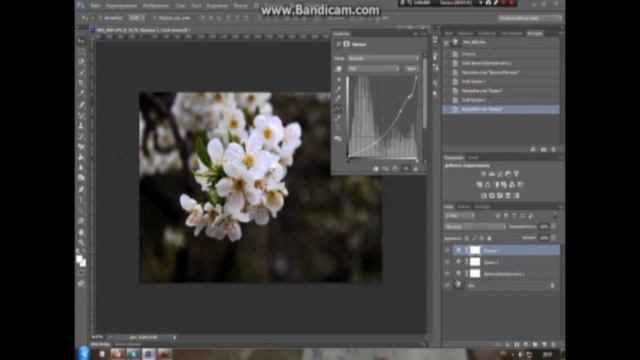
Task: Open layer fill slider arrow
Action: [554, 238]
